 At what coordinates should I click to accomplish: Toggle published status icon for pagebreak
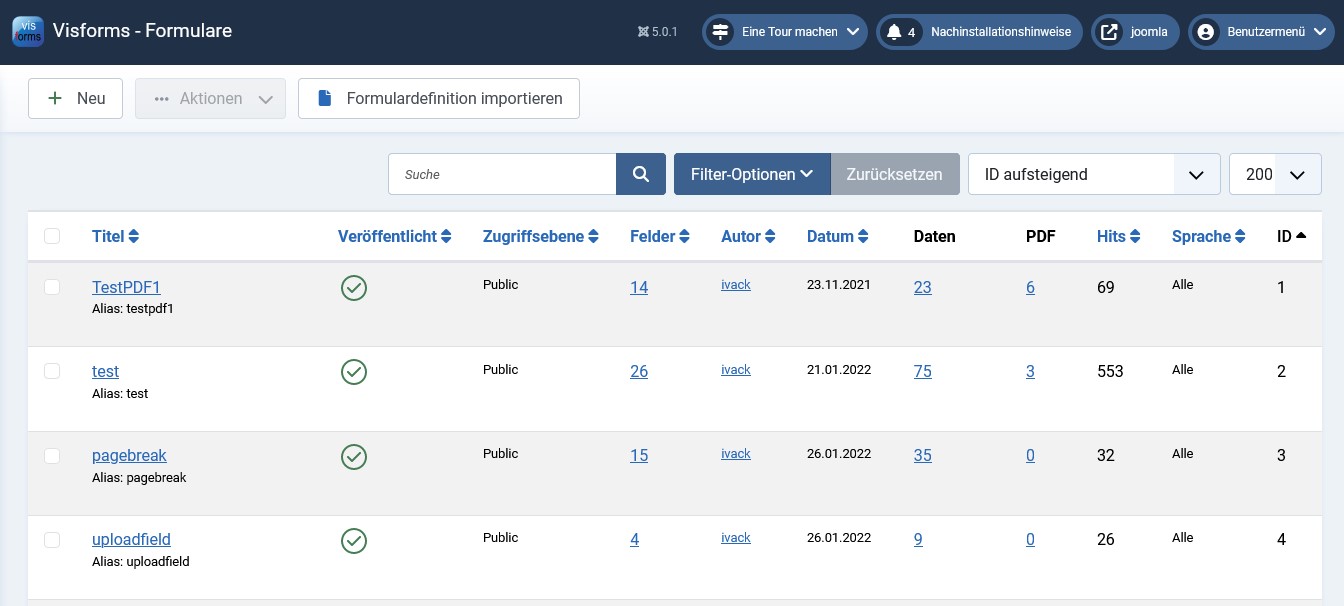coord(354,456)
